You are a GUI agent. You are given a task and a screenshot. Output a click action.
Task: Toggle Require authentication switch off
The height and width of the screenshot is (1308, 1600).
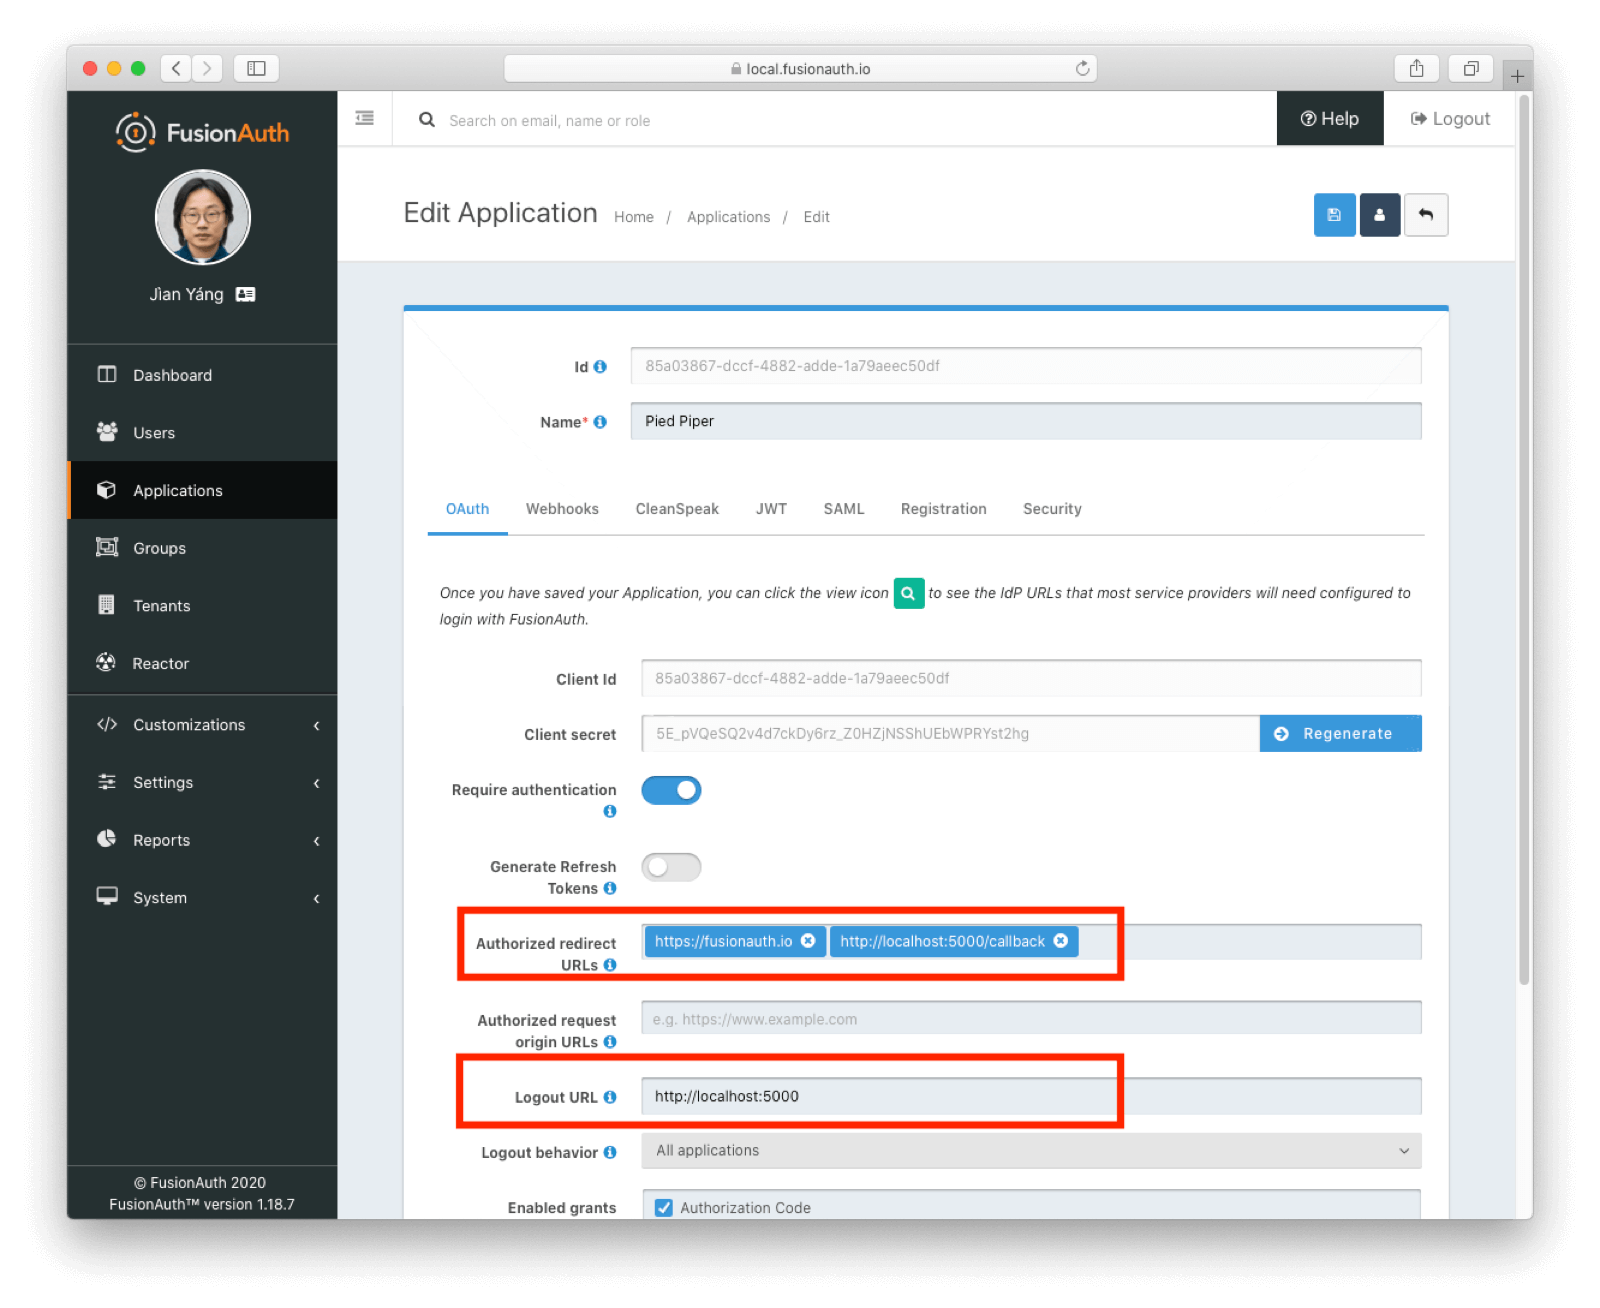[x=671, y=790]
